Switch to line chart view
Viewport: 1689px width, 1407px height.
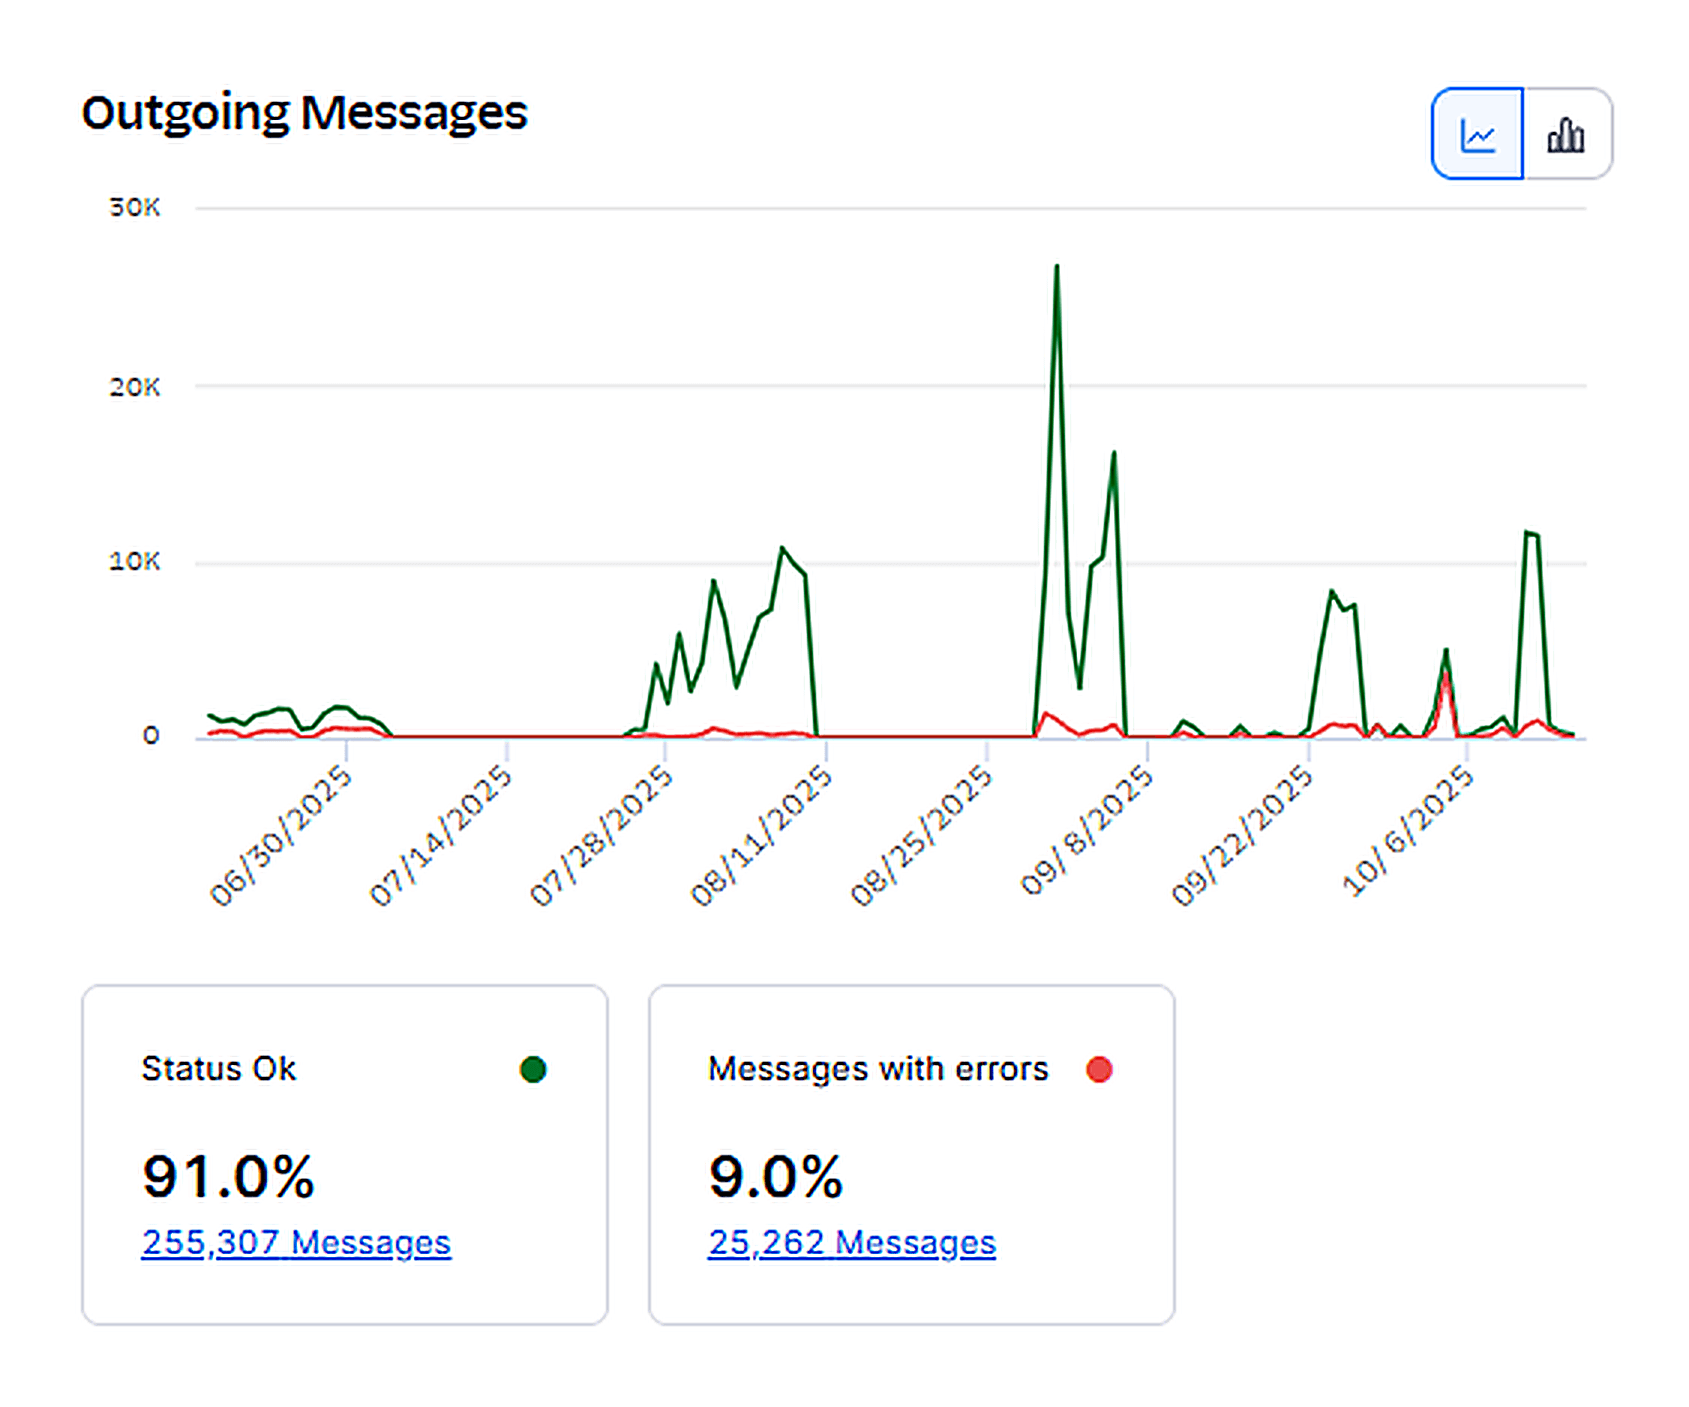tap(1477, 135)
